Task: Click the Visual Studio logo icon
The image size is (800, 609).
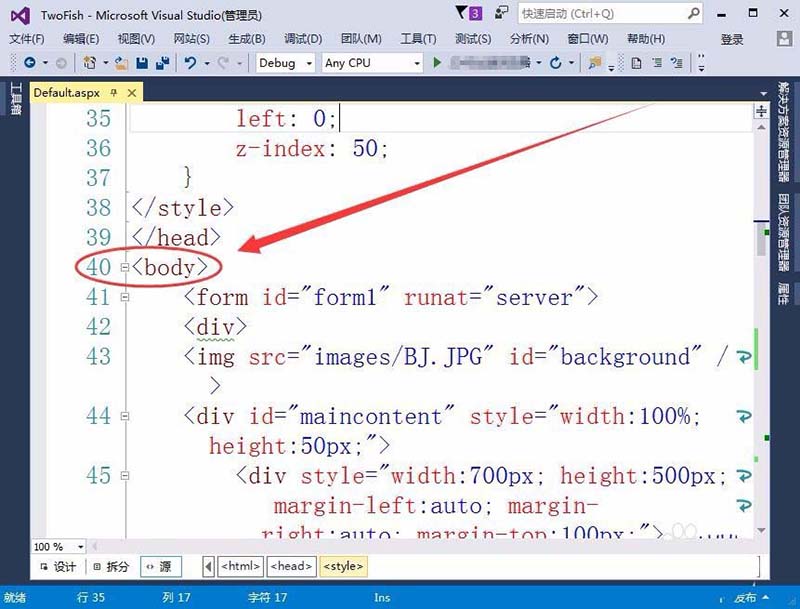Action: [x=20, y=16]
